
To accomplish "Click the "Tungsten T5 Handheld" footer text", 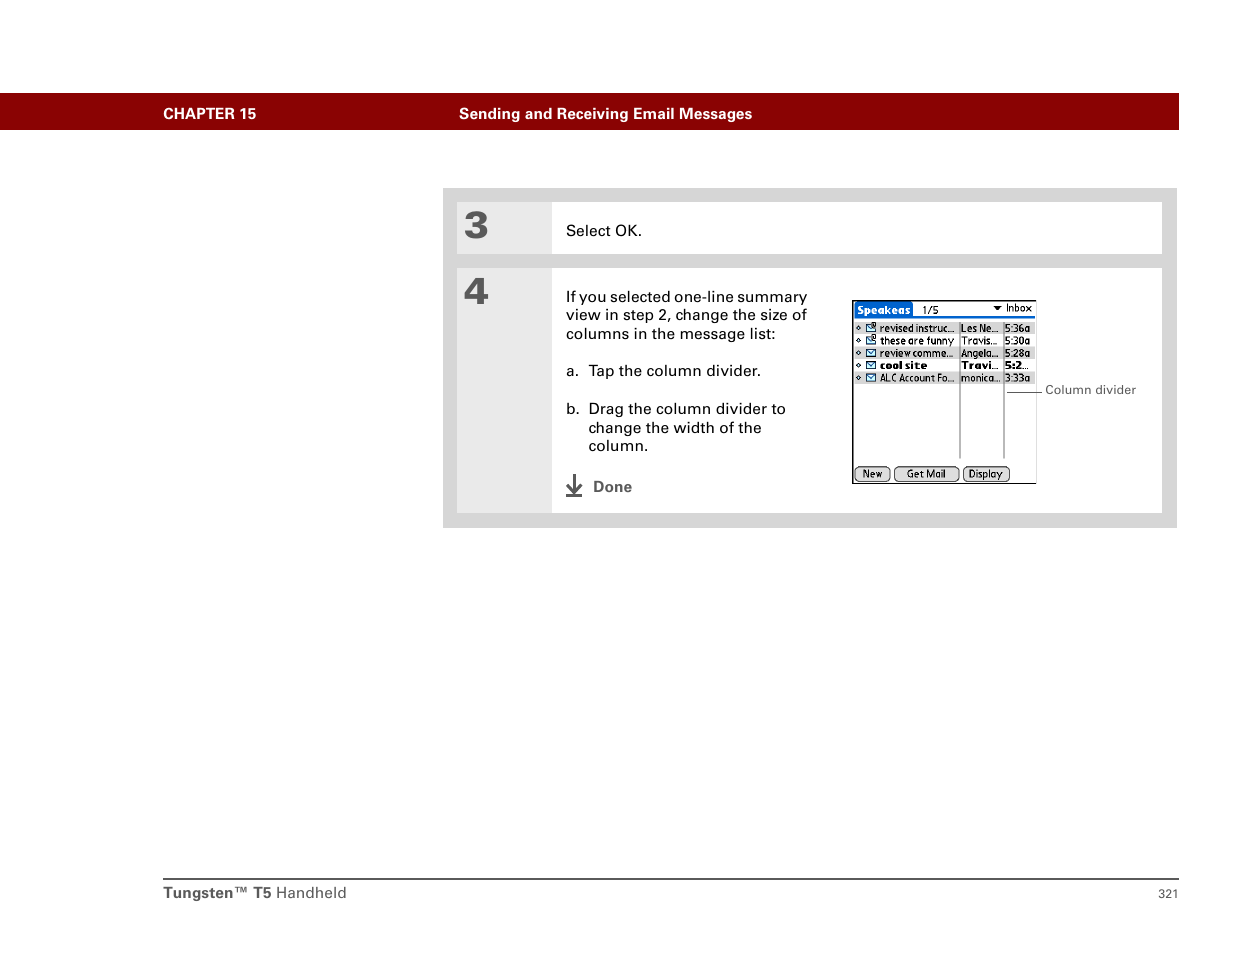I will [x=255, y=893].
